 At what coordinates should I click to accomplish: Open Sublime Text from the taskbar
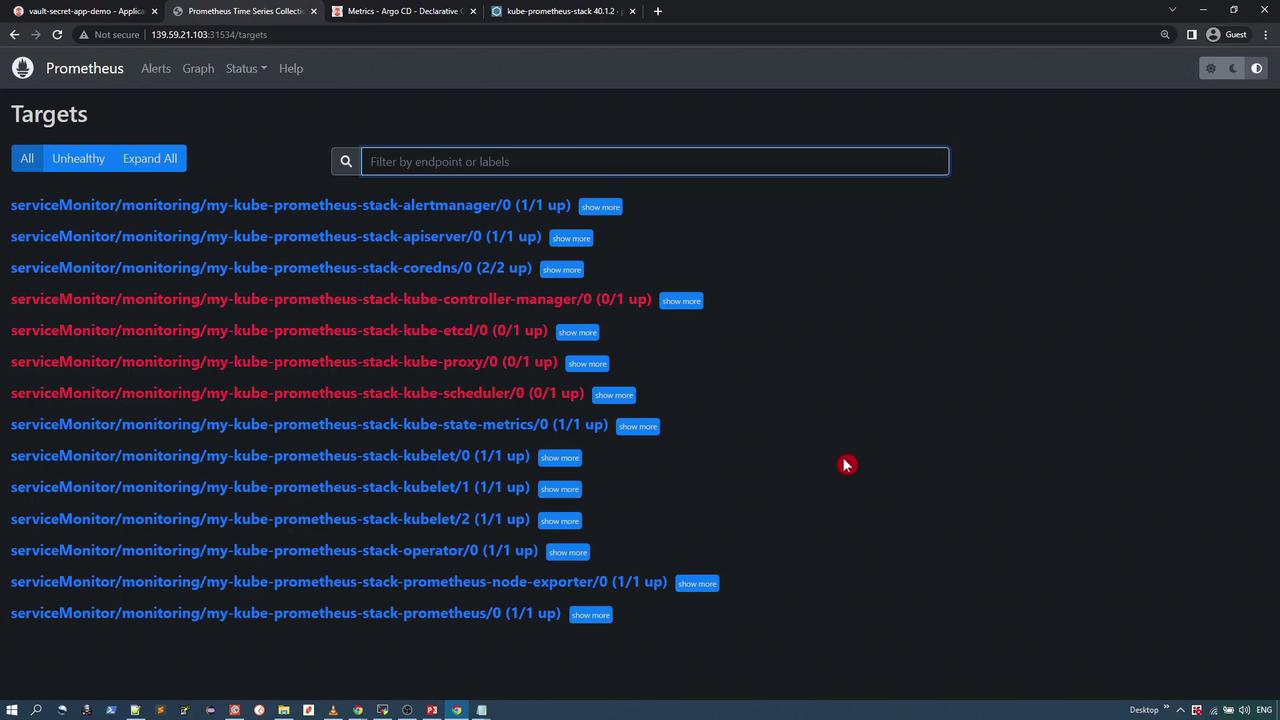[x=160, y=710]
